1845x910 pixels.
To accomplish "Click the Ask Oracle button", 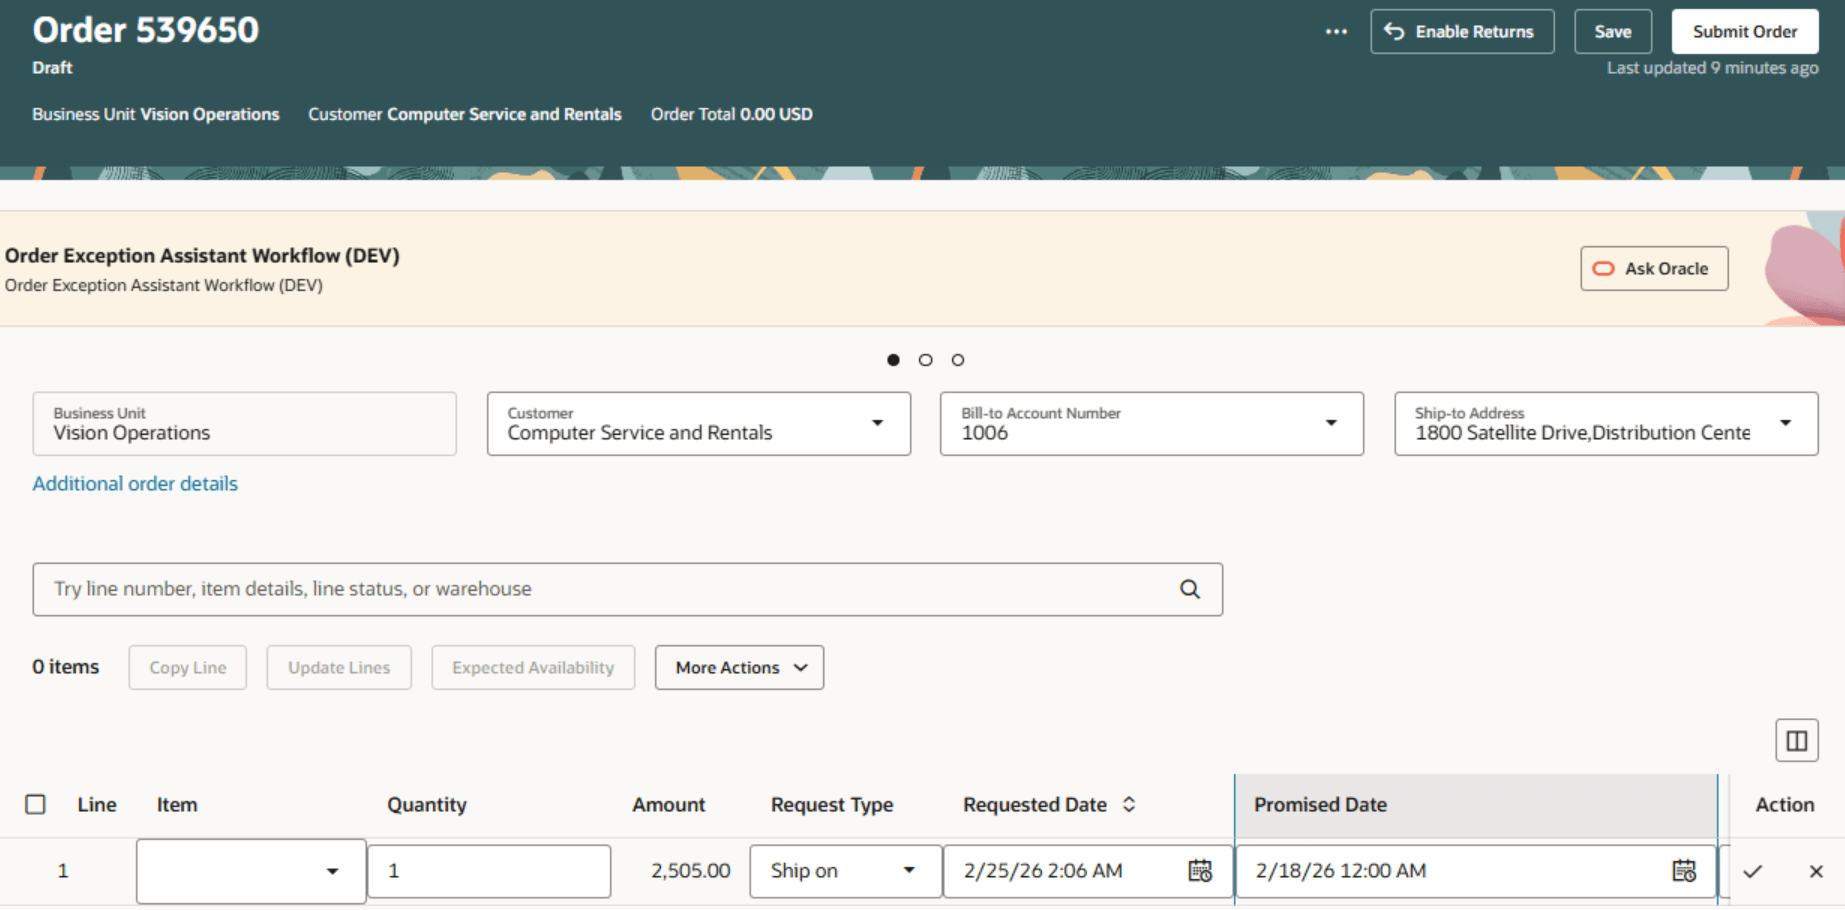I will (1654, 269).
